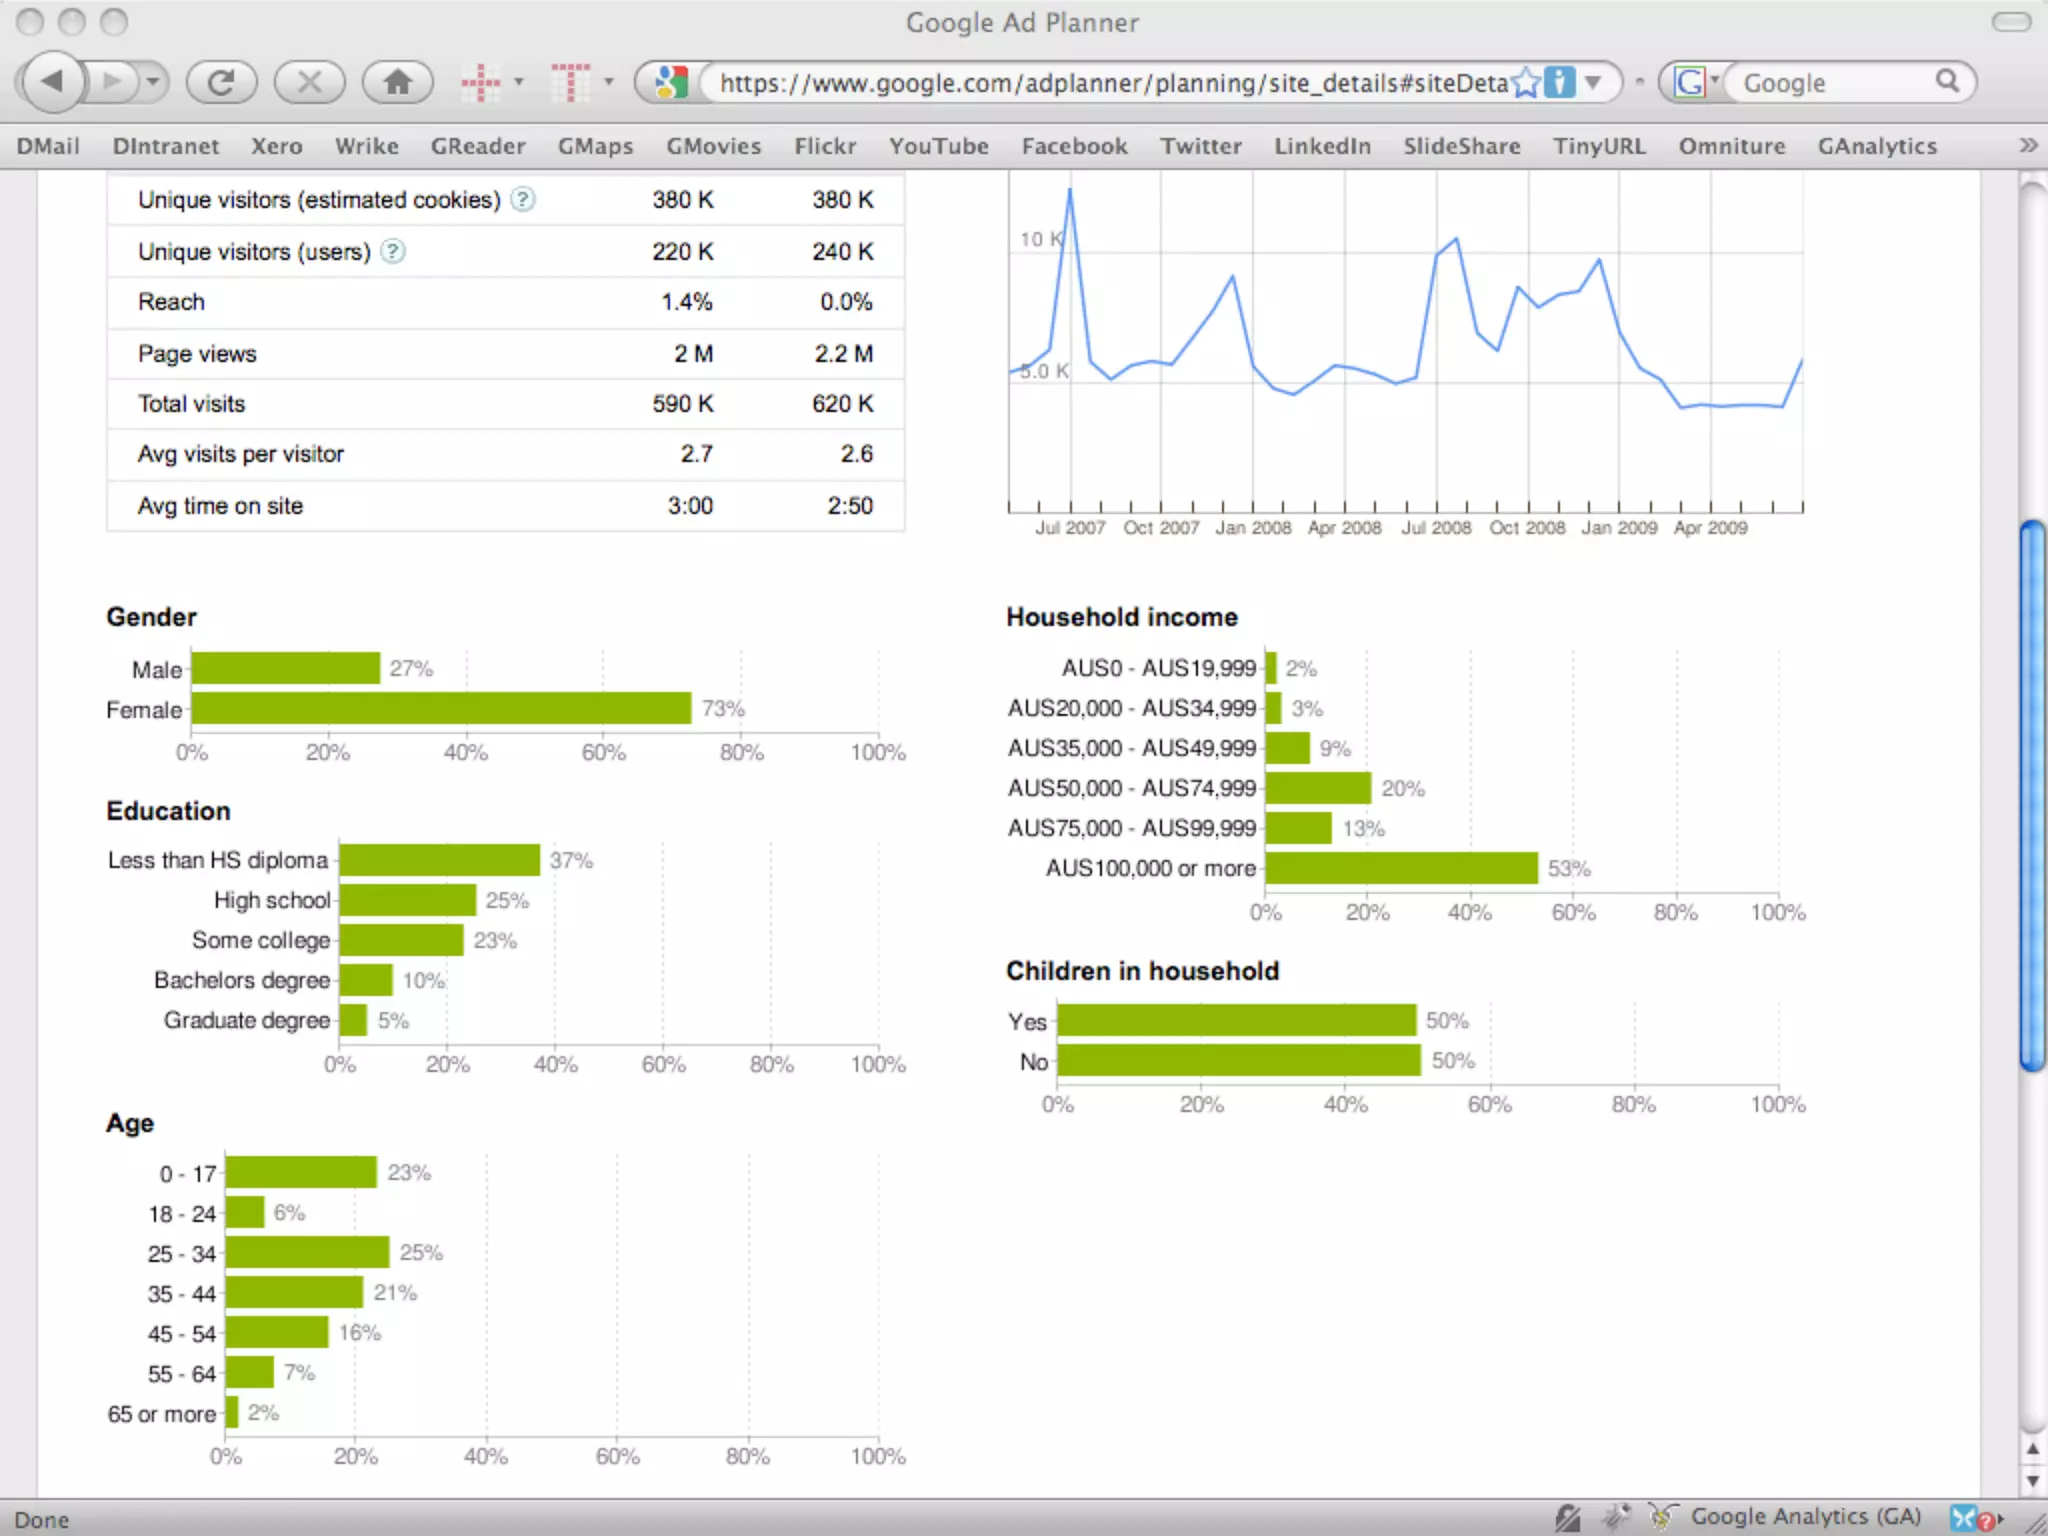
Task: Open the LinkedIn bookmark
Action: tap(1321, 146)
